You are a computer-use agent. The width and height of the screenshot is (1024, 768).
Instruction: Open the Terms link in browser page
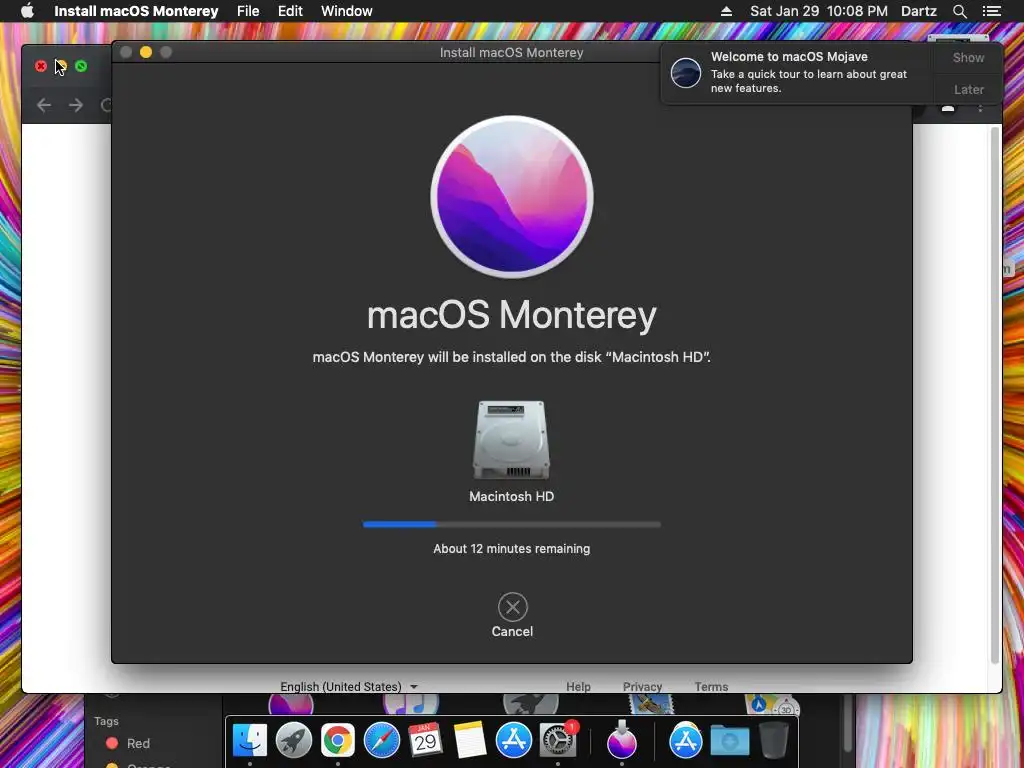point(711,686)
